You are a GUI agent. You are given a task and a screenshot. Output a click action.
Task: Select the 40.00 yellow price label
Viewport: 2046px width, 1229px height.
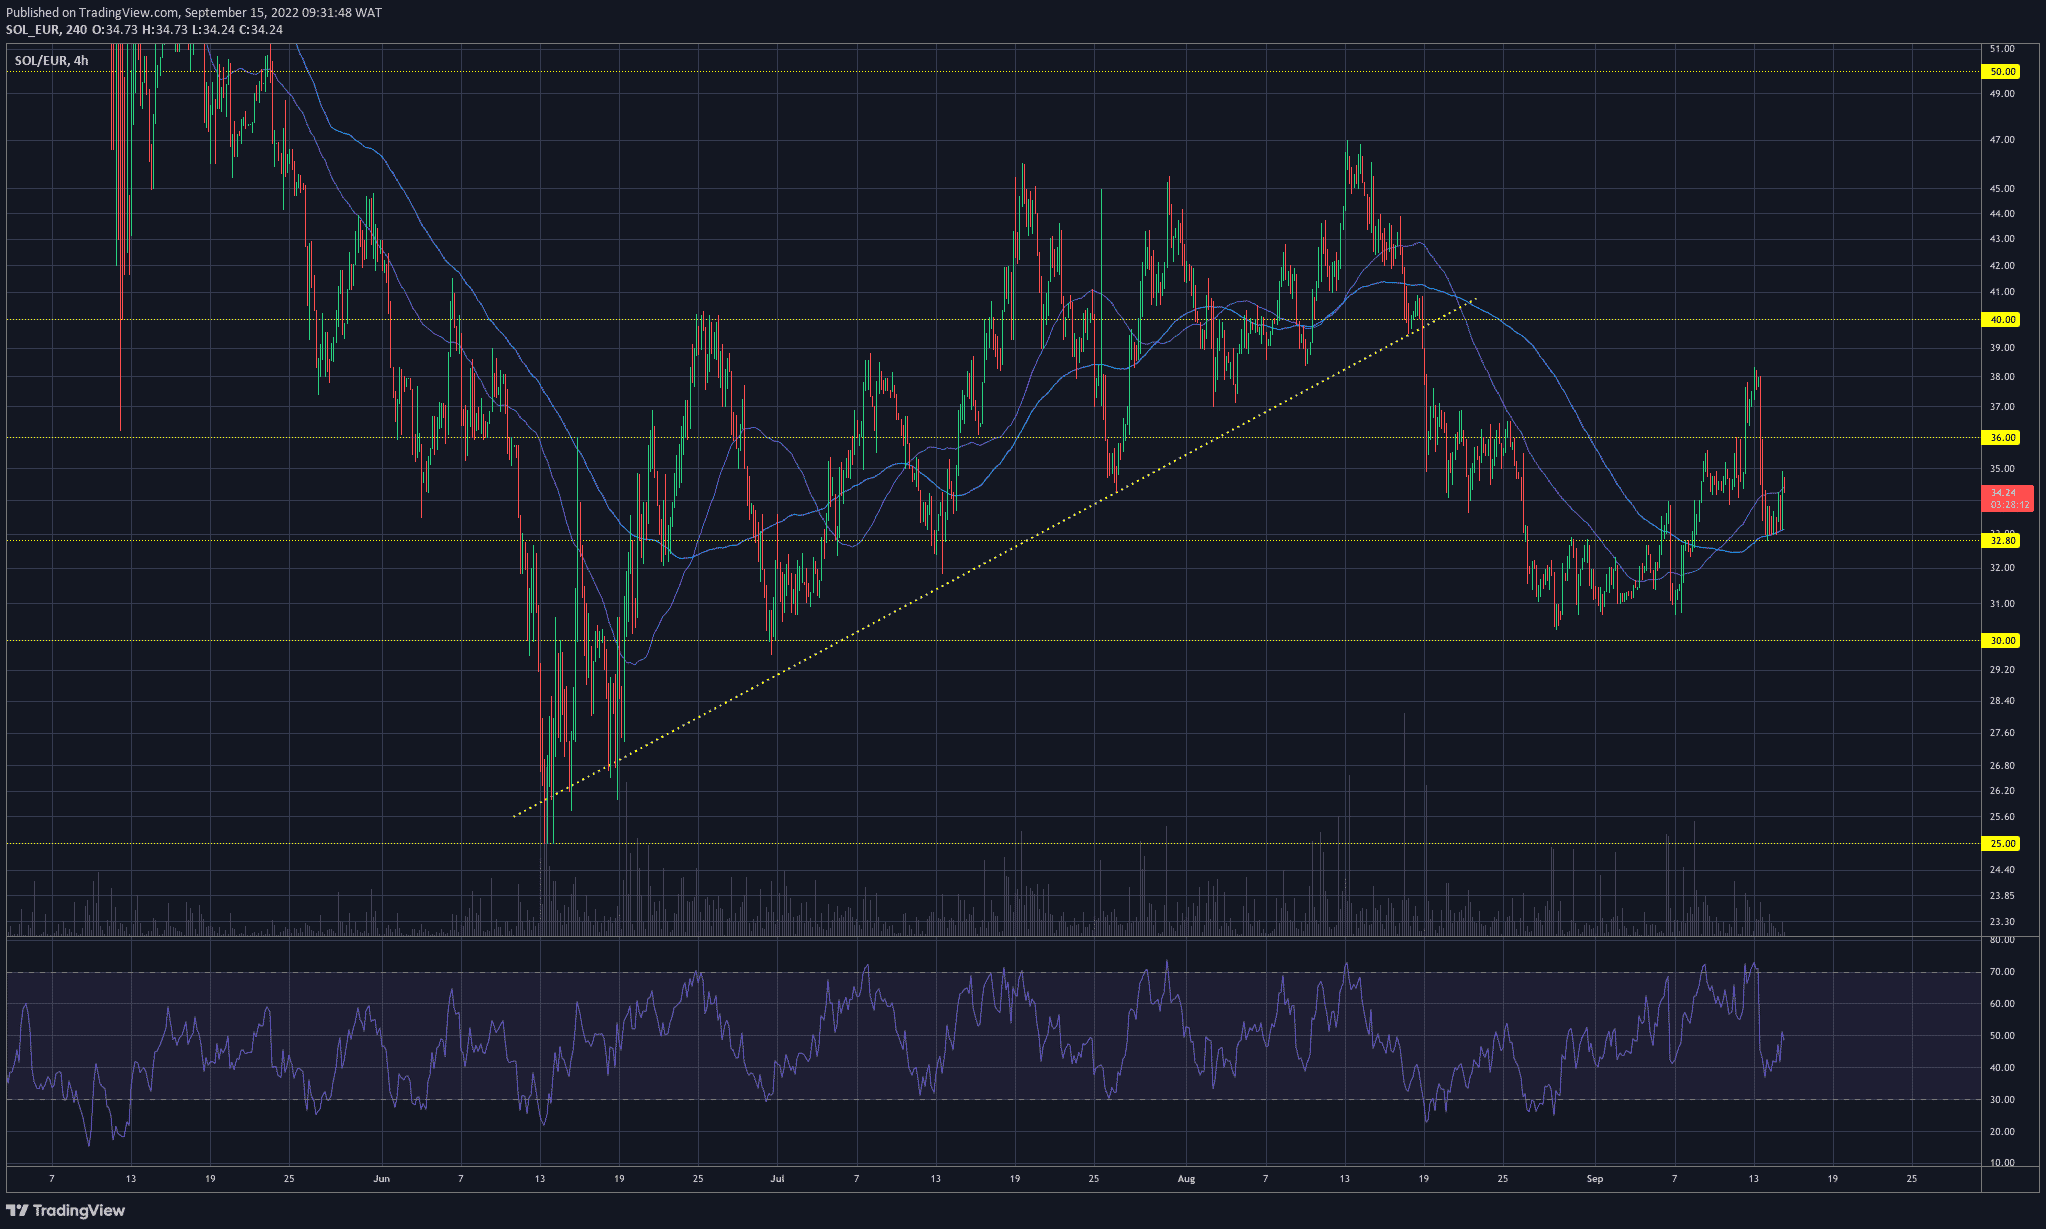pos(2002,320)
